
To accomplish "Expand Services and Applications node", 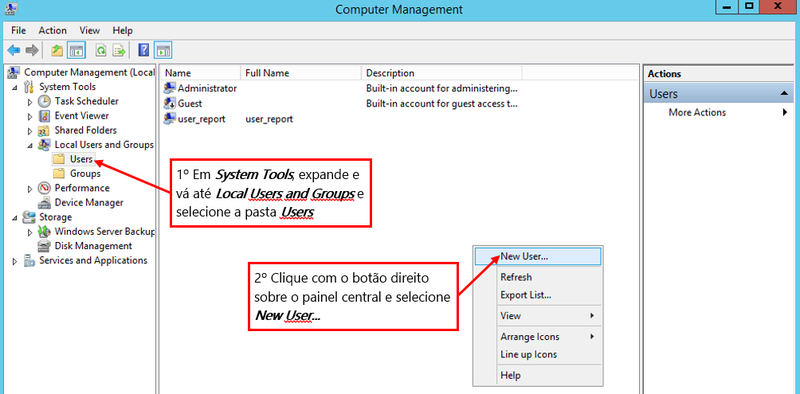I will click(x=15, y=261).
